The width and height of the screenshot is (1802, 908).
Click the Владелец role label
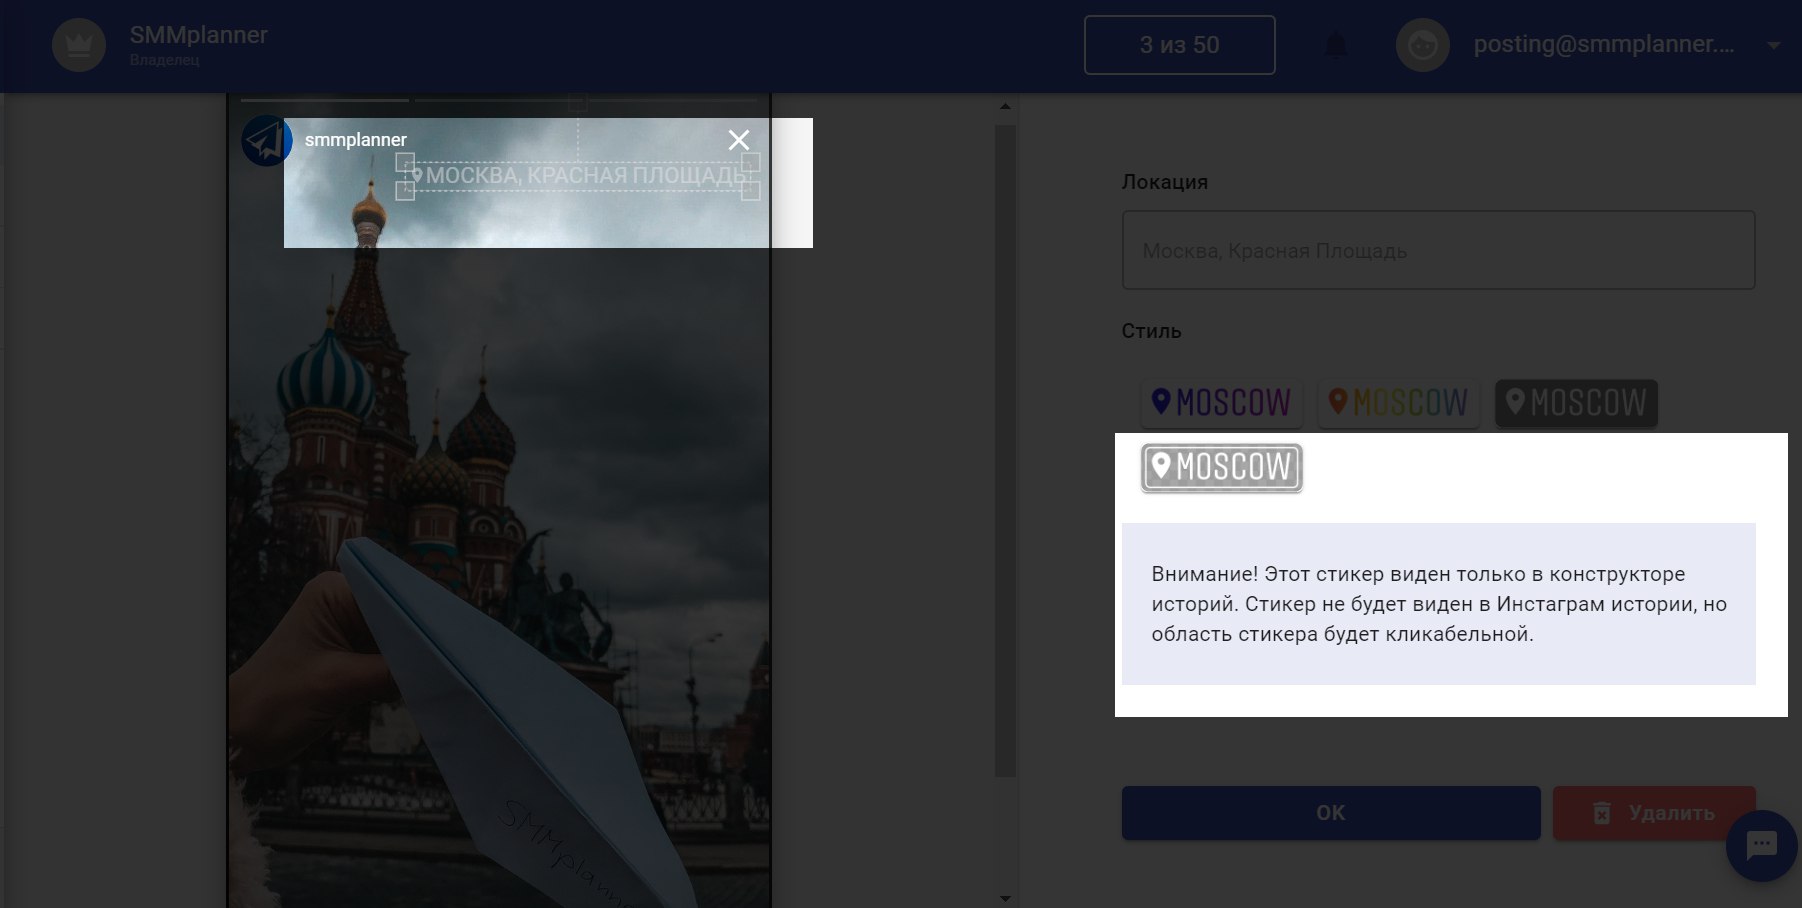point(164,60)
